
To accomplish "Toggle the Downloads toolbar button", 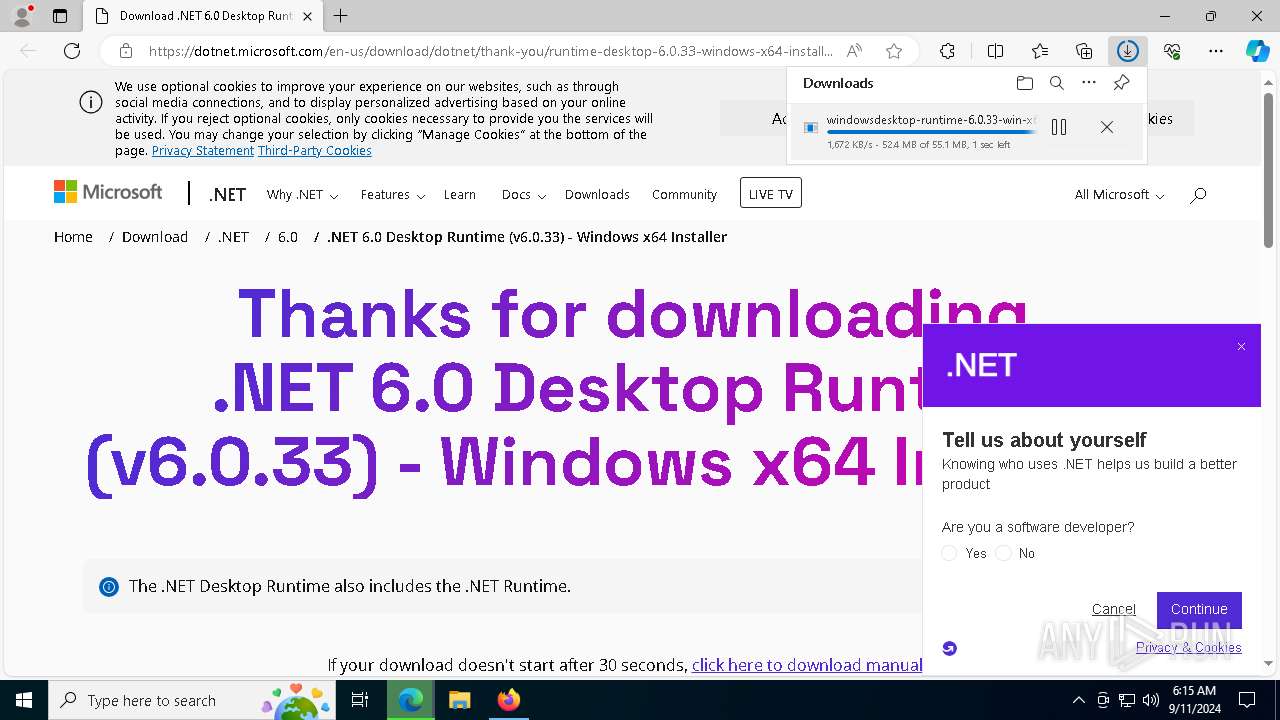I will [x=1128, y=51].
